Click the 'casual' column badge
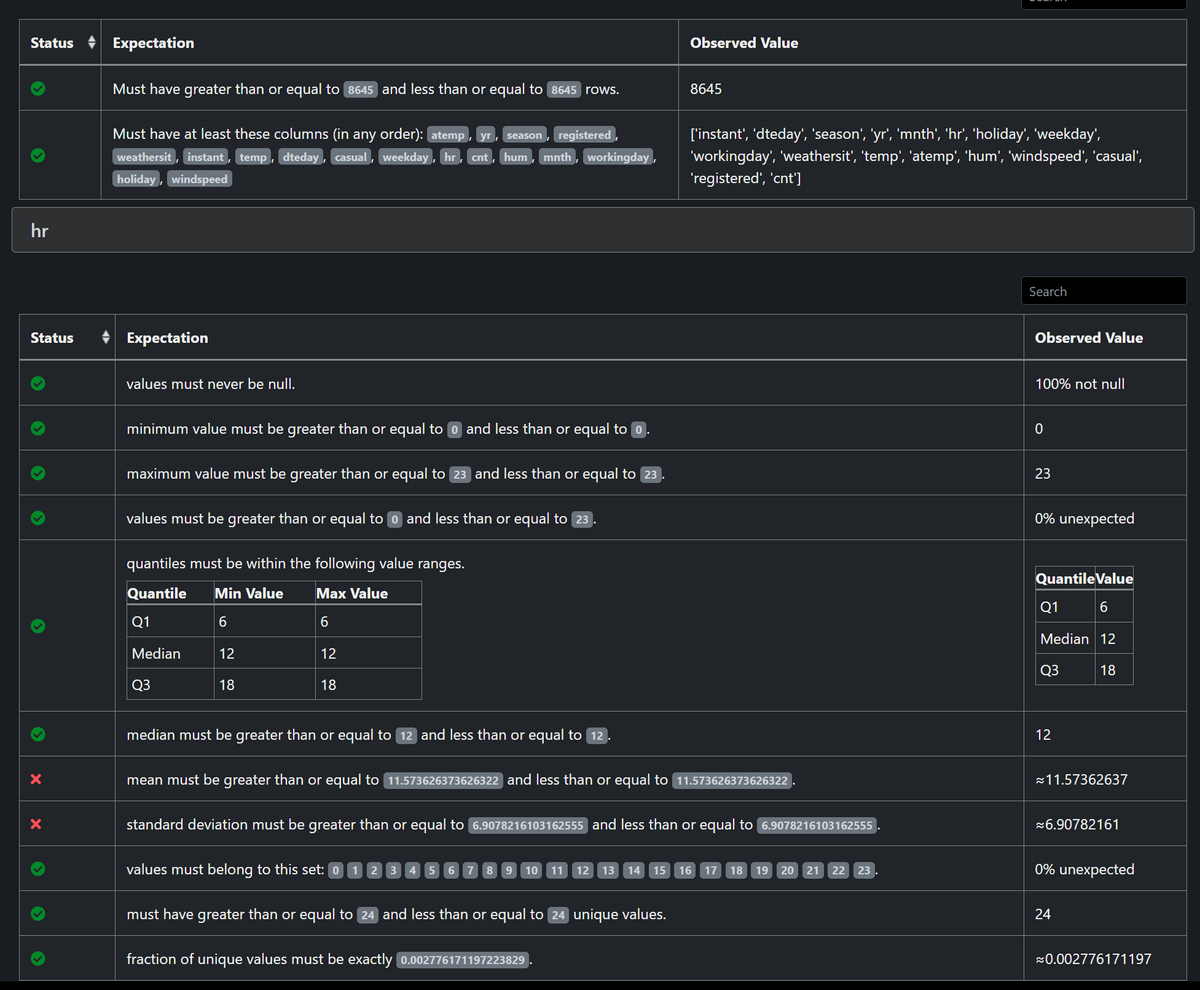 tap(351, 157)
